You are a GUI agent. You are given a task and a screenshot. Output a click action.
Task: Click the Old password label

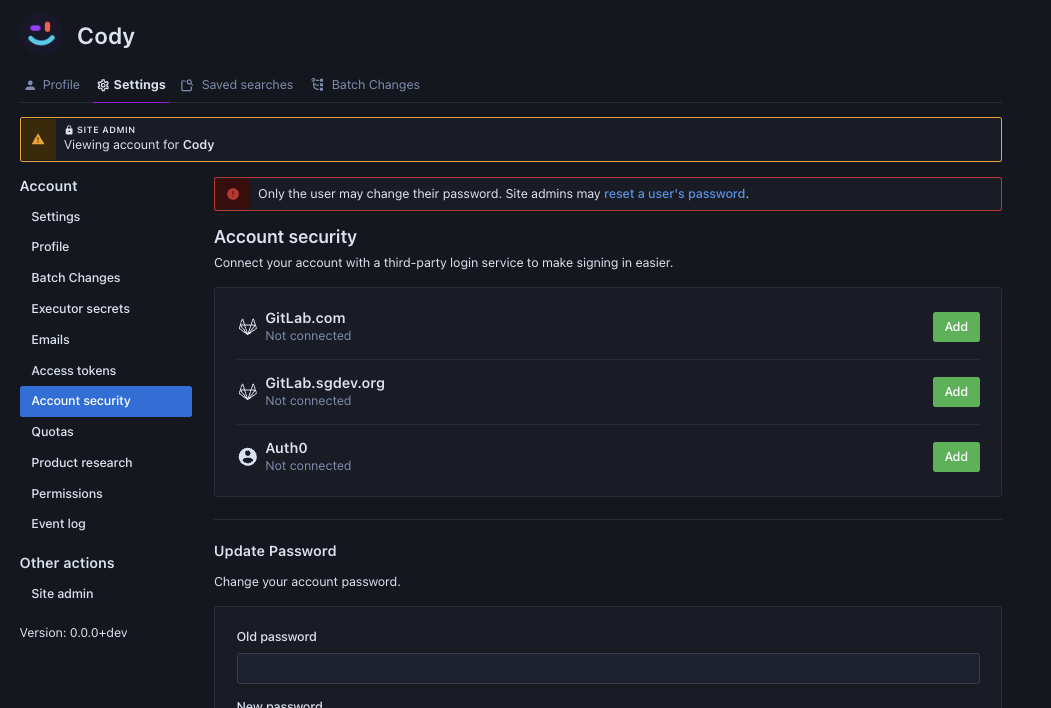tap(277, 637)
